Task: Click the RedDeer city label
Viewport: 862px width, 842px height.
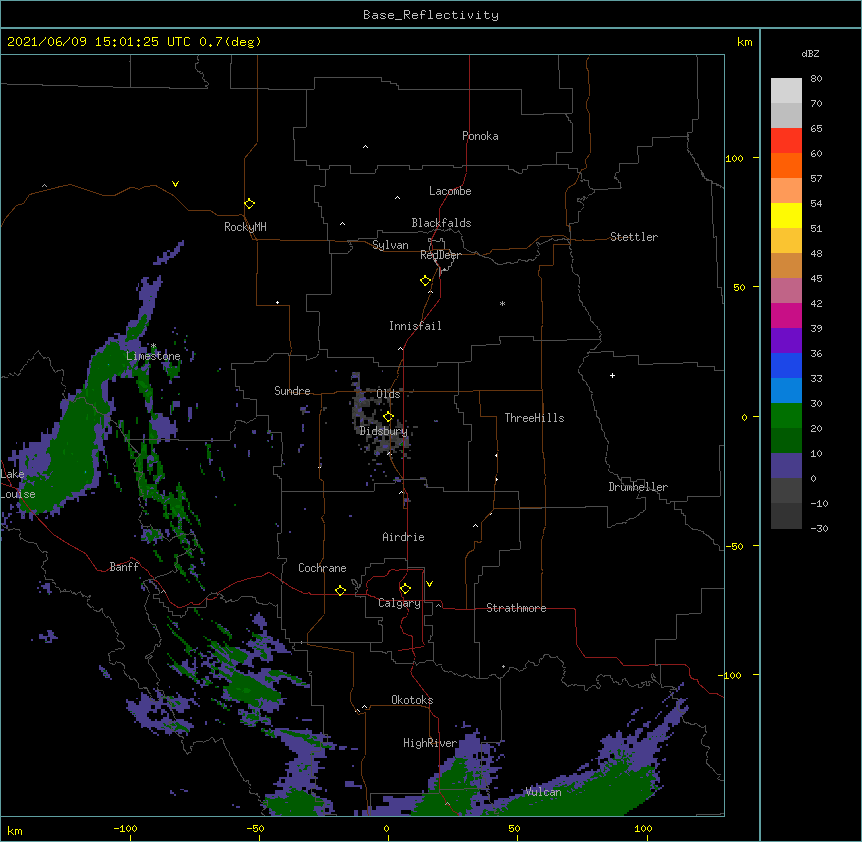Action: (x=440, y=255)
